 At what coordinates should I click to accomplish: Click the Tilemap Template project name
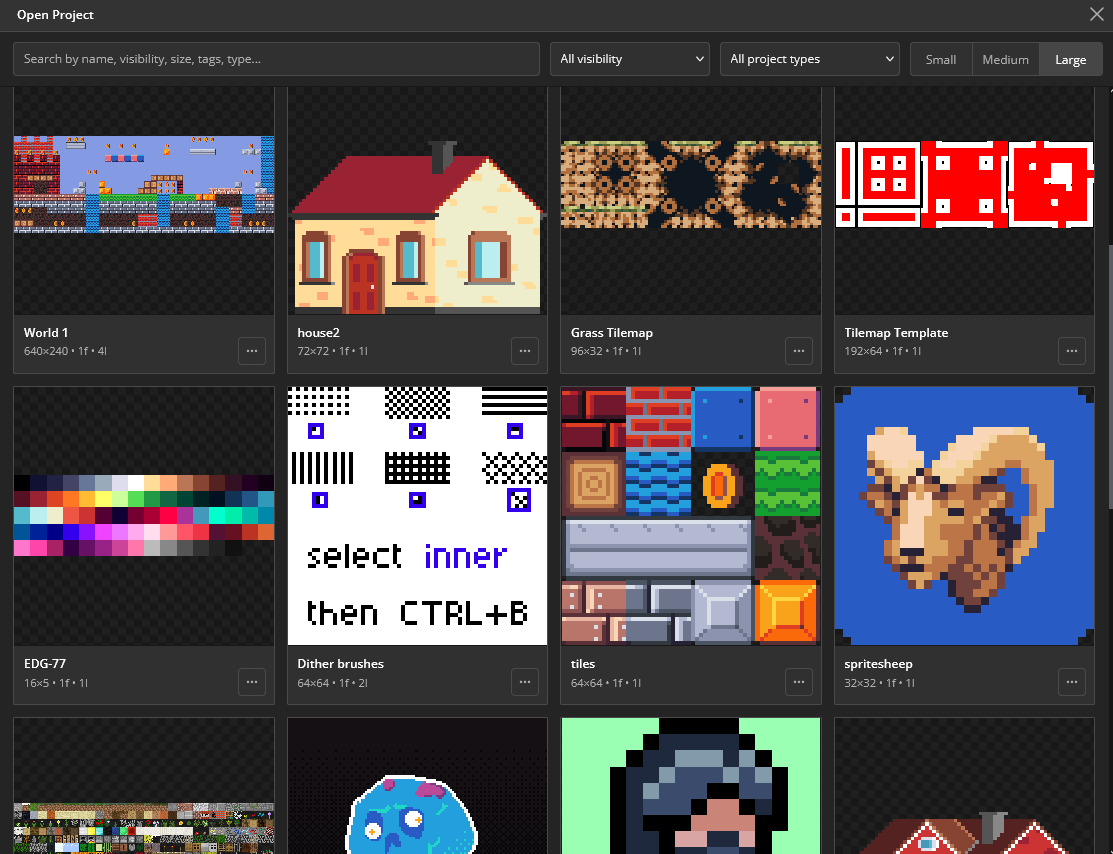(x=897, y=332)
